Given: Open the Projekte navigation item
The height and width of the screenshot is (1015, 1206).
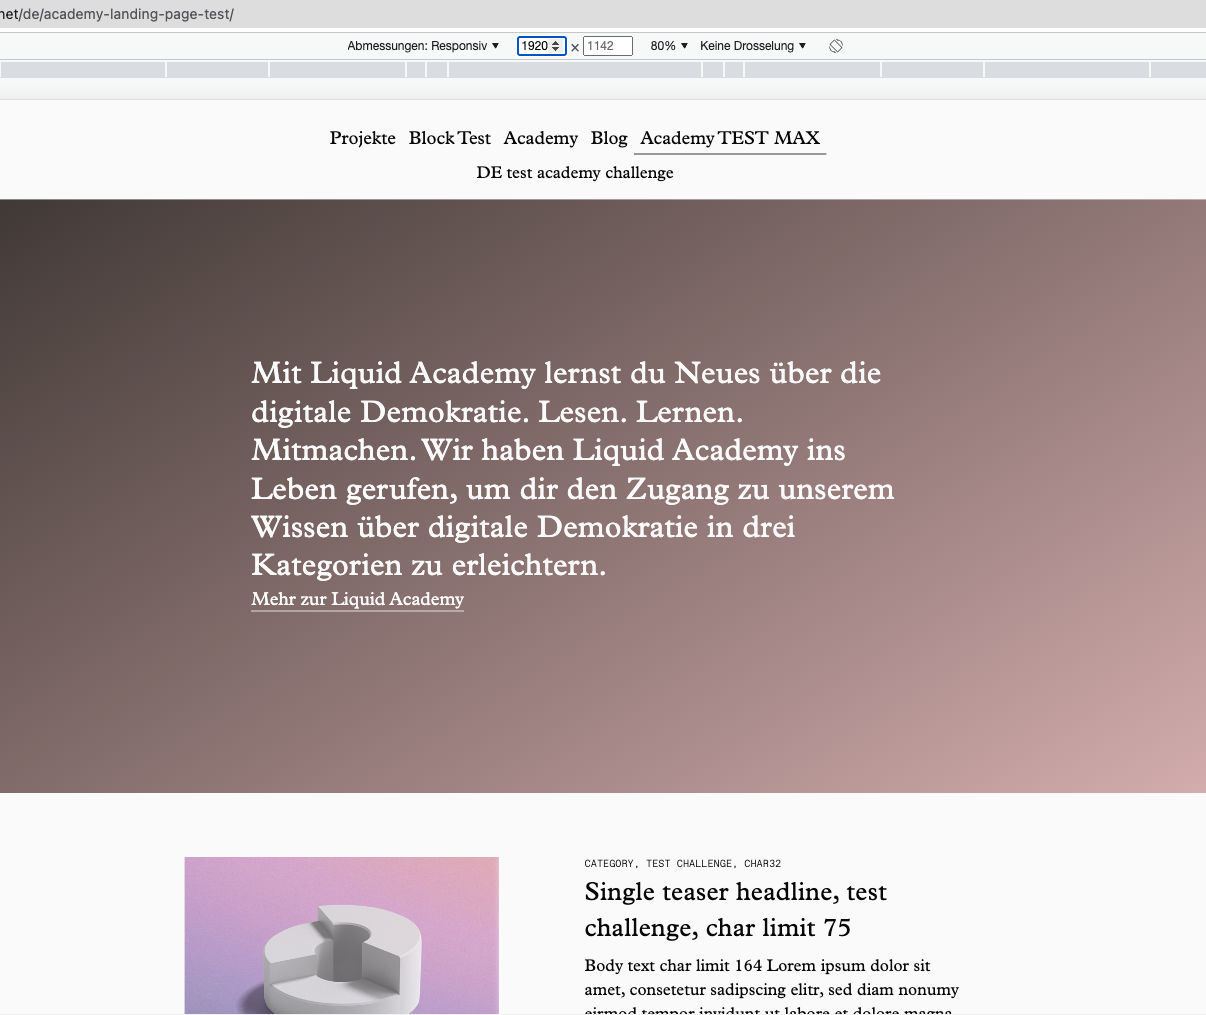Looking at the screenshot, I should pyautogui.click(x=363, y=138).
